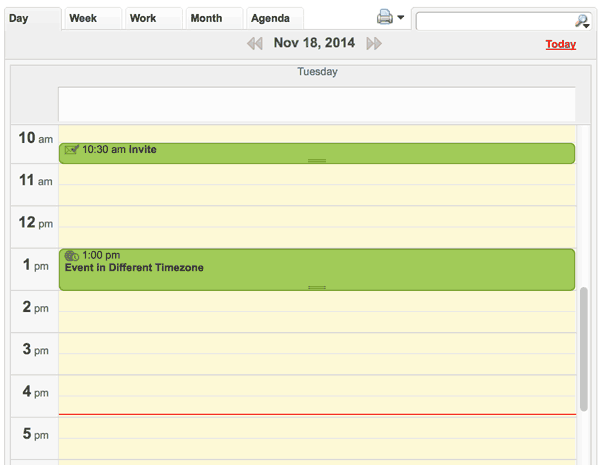Show the Agenda tab
Screen dimensions: 600x465
pyautogui.click(x=275, y=18)
